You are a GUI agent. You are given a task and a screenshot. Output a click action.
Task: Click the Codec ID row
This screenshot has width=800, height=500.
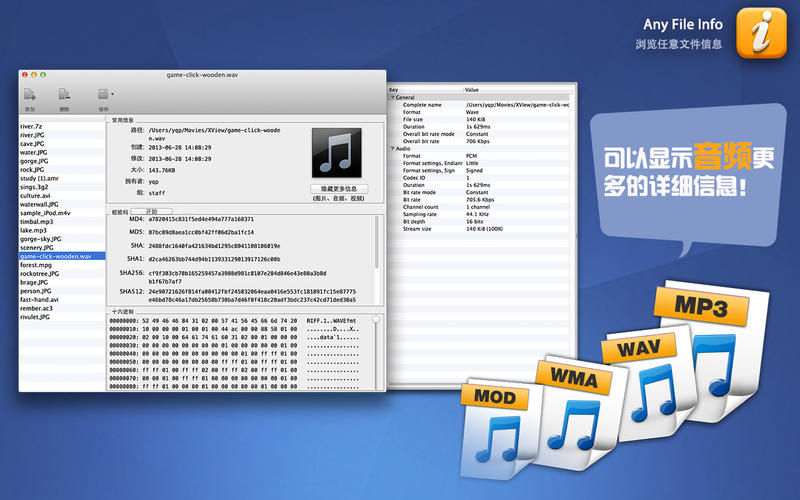click(x=479, y=178)
